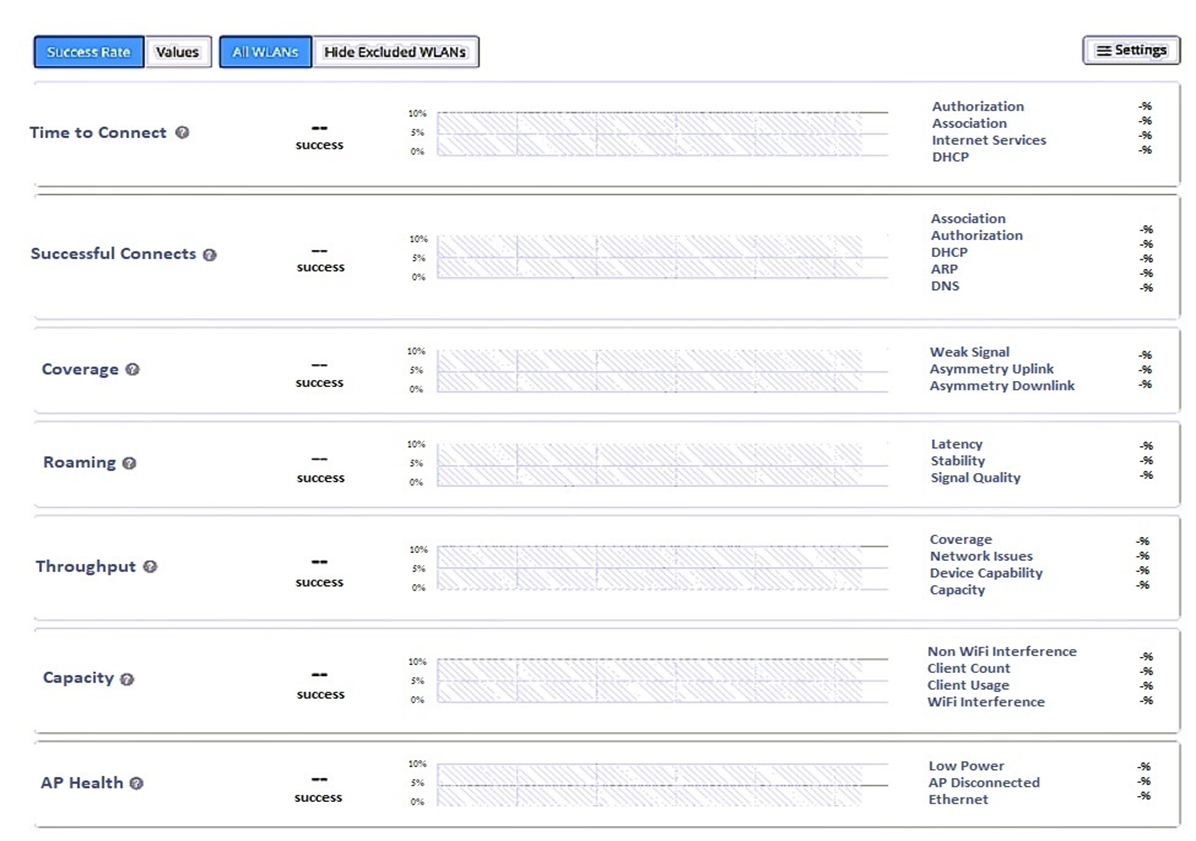Open the Settings button with hamburger icon
Image resolution: width=1196 pixels, height=841 pixels.
[1131, 50]
